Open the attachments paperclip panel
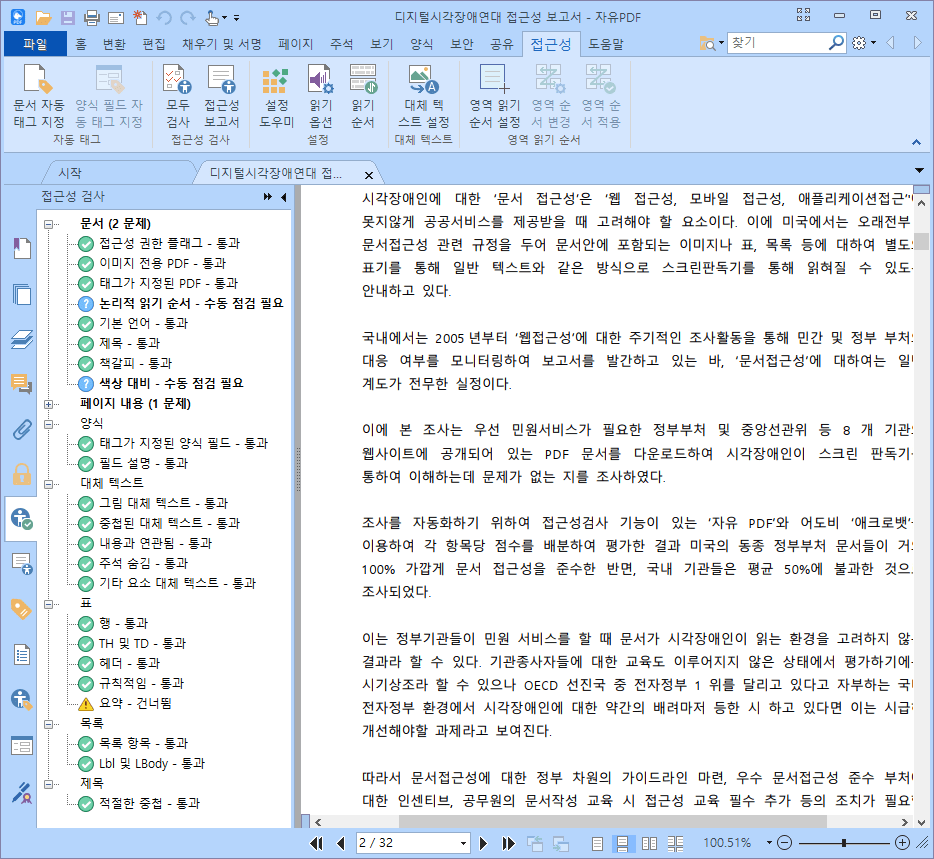Viewport: 934px width, 859px height. pos(21,430)
